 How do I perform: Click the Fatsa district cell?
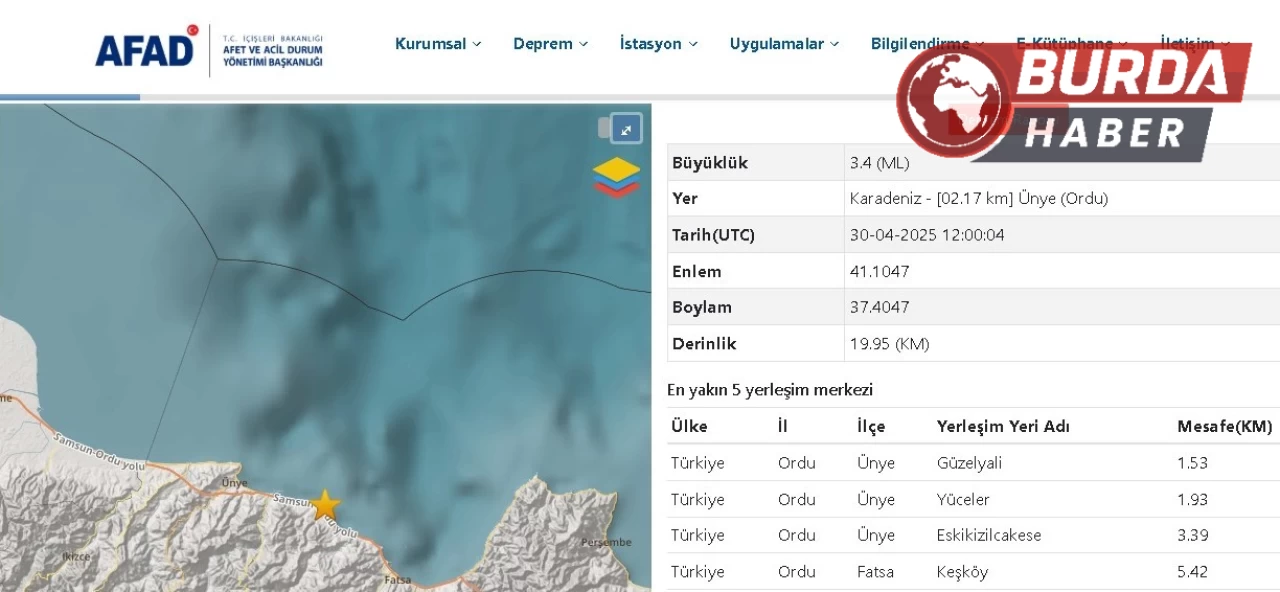(875, 571)
